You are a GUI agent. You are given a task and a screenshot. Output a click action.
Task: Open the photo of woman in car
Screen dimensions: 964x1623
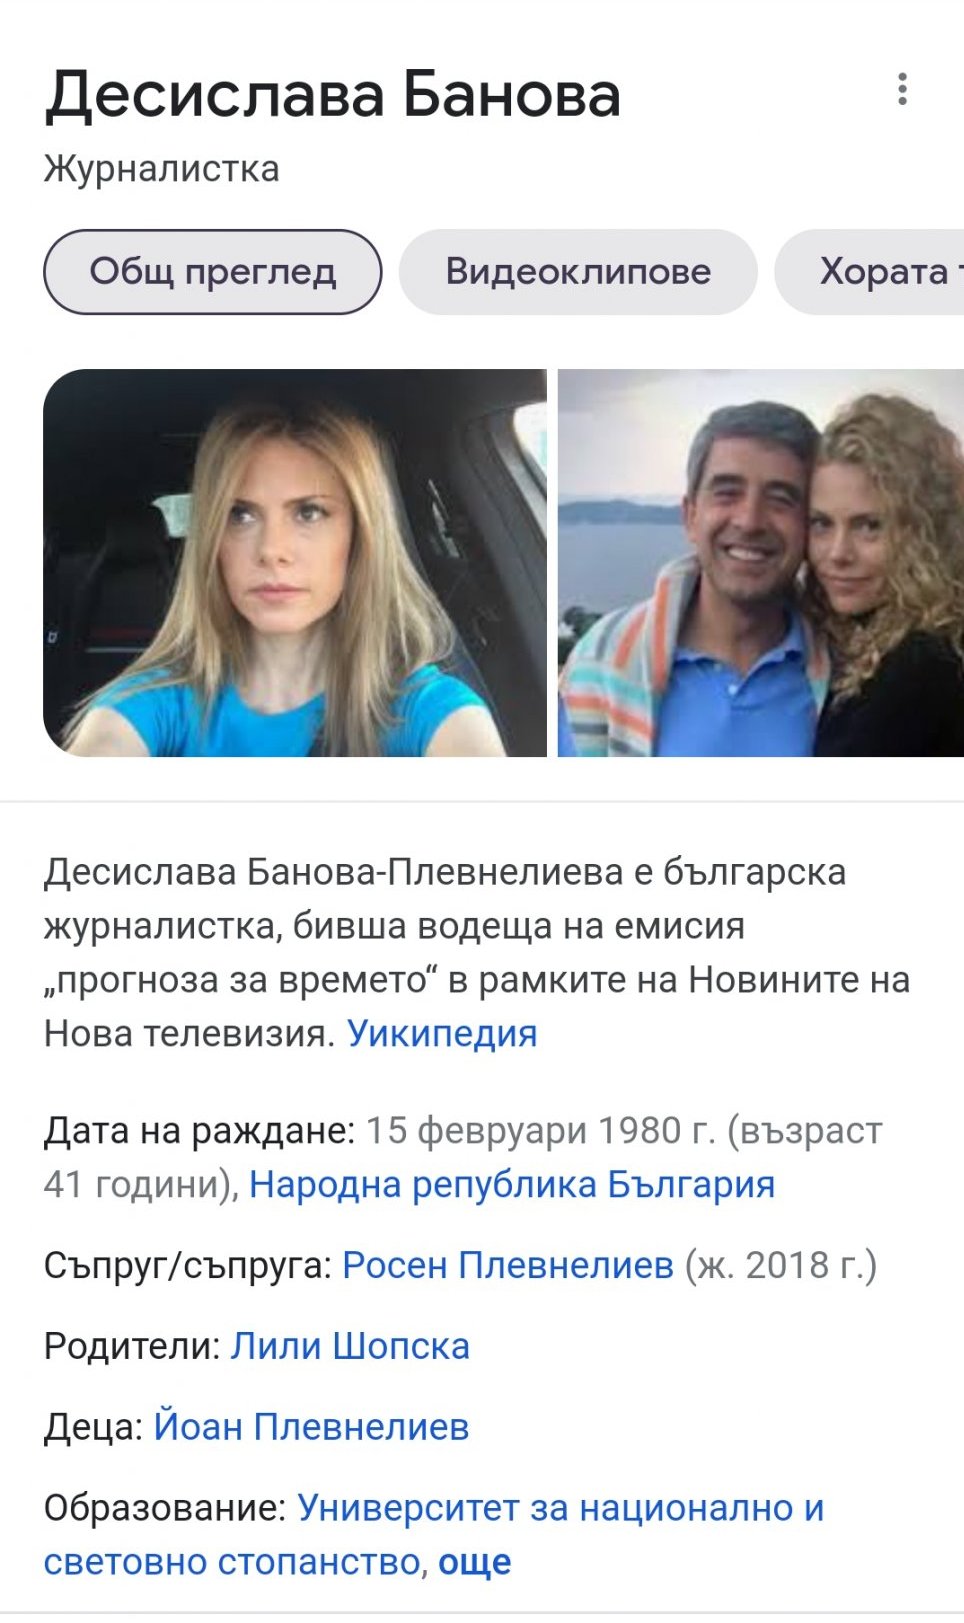point(295,562)
